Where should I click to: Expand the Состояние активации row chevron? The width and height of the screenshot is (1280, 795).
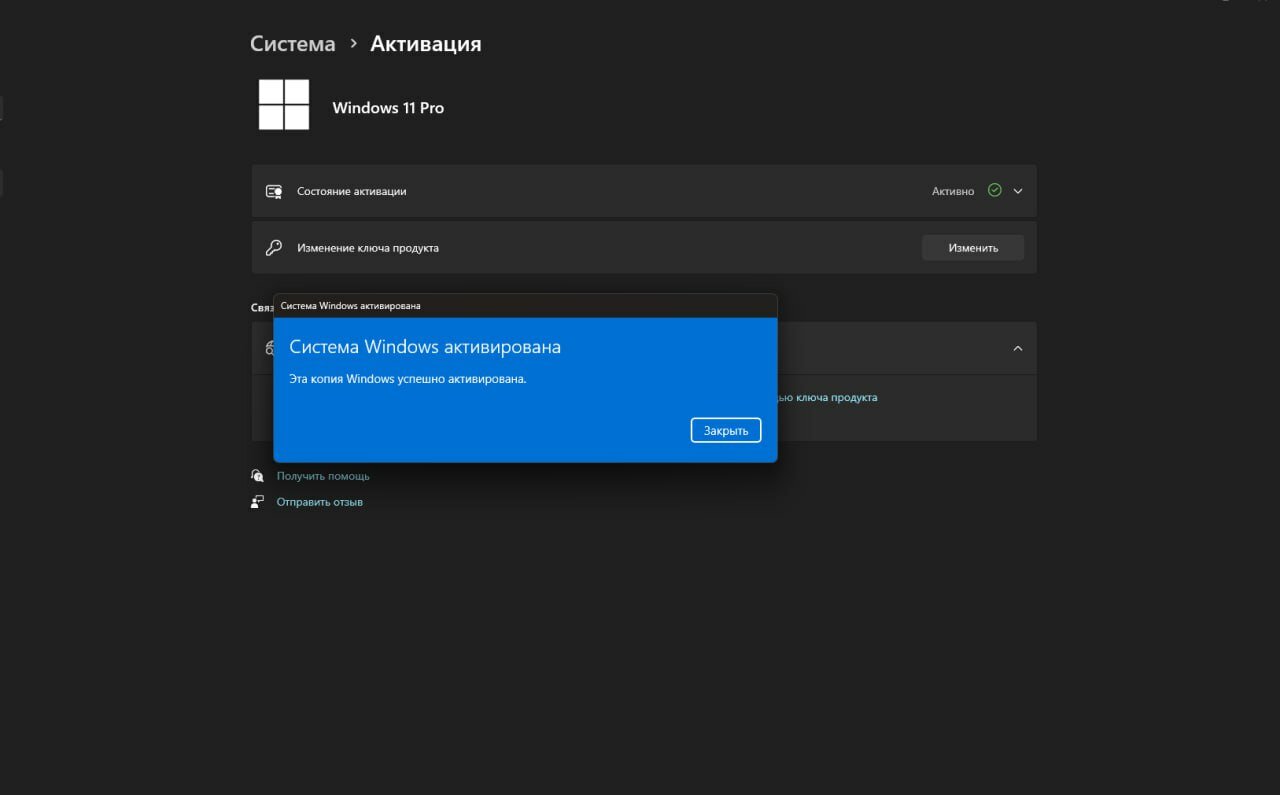point(1018,191)
